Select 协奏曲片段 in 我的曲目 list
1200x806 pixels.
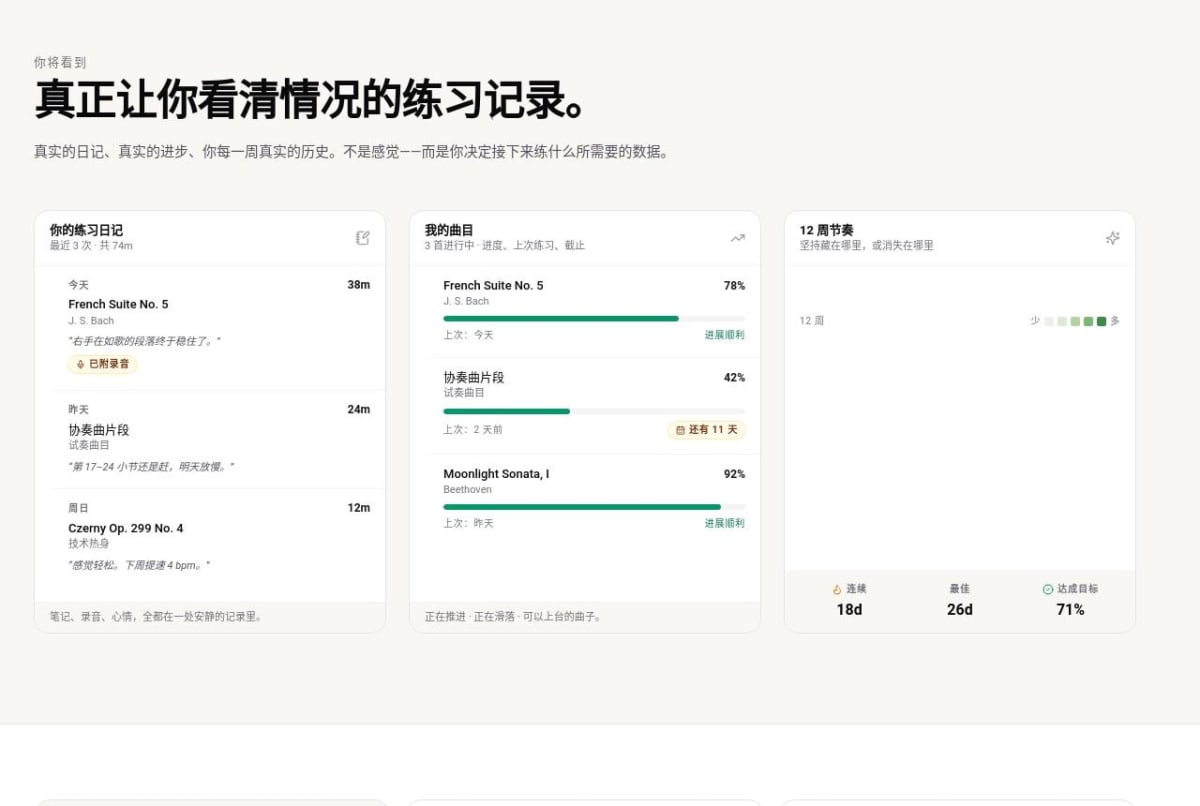474,378
